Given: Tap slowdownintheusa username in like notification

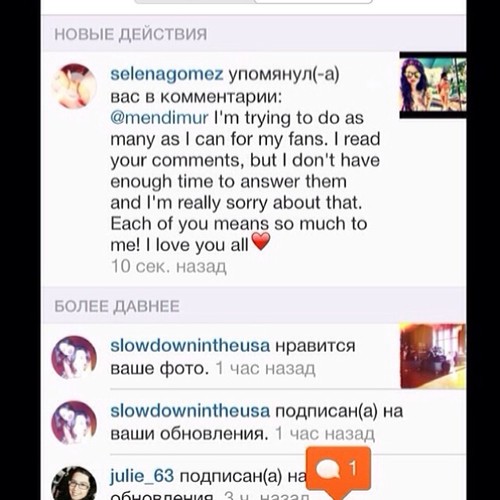Looking at the screenshot, I should point(190,346).
